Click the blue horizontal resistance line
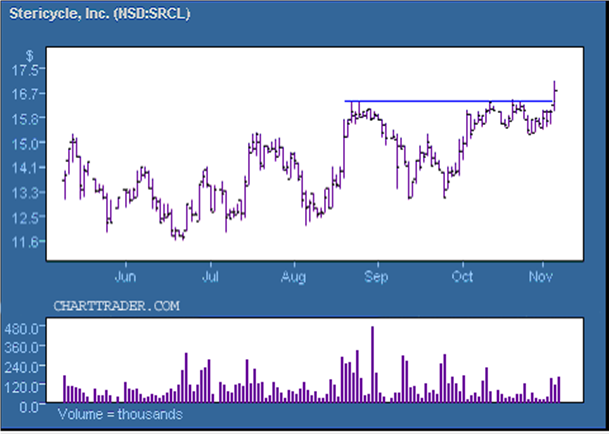Screen dimensions: 611x435 click(448, 101)
